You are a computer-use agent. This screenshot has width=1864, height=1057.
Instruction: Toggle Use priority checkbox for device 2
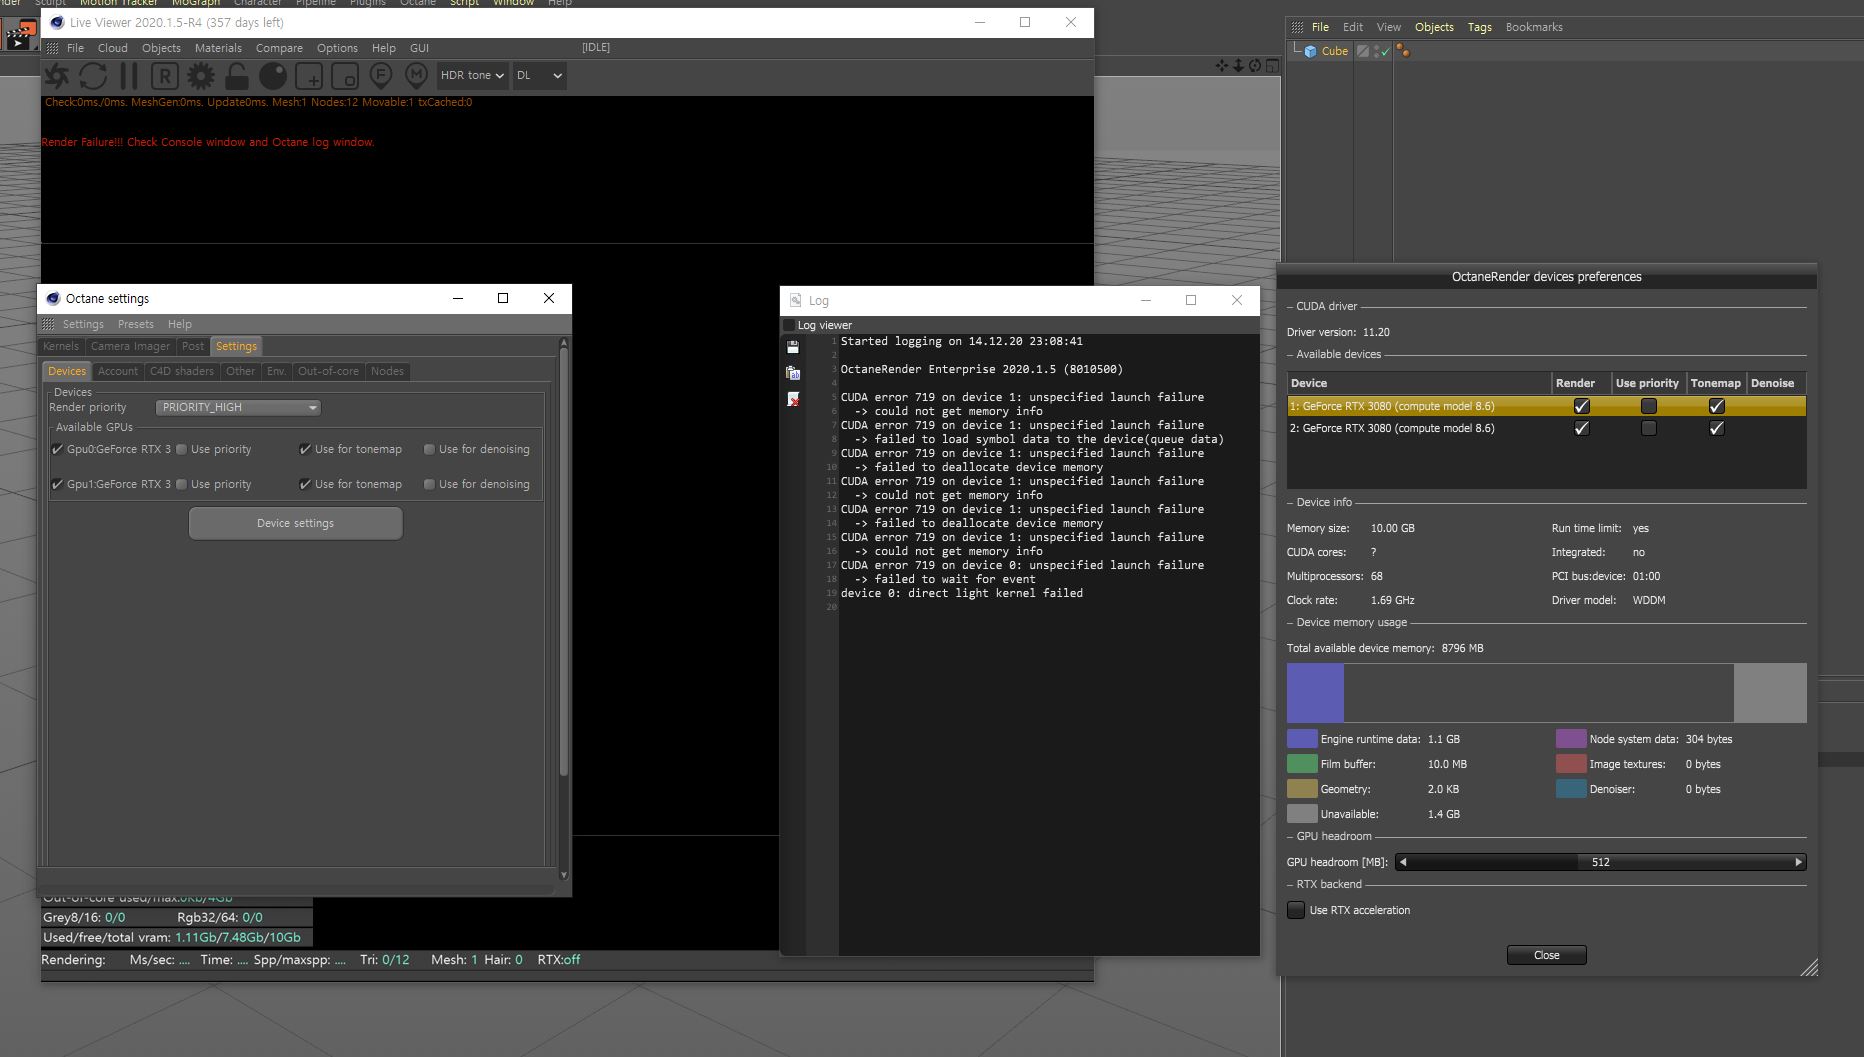point(1649,428)
